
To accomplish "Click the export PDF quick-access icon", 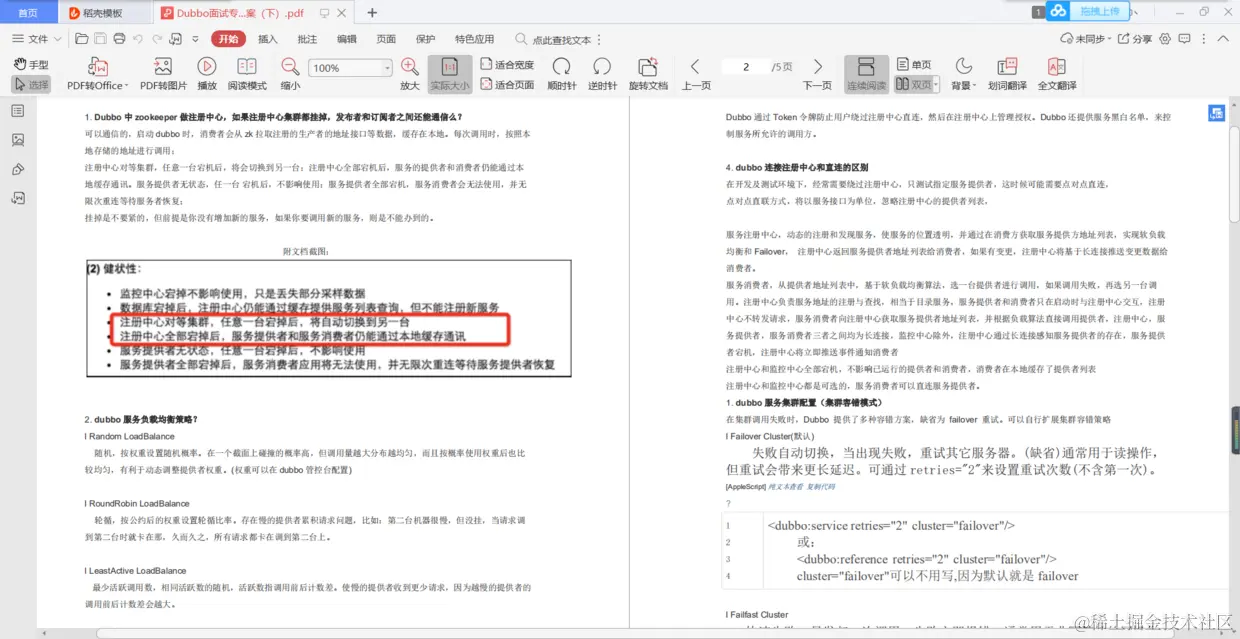I will pos(176,39).
